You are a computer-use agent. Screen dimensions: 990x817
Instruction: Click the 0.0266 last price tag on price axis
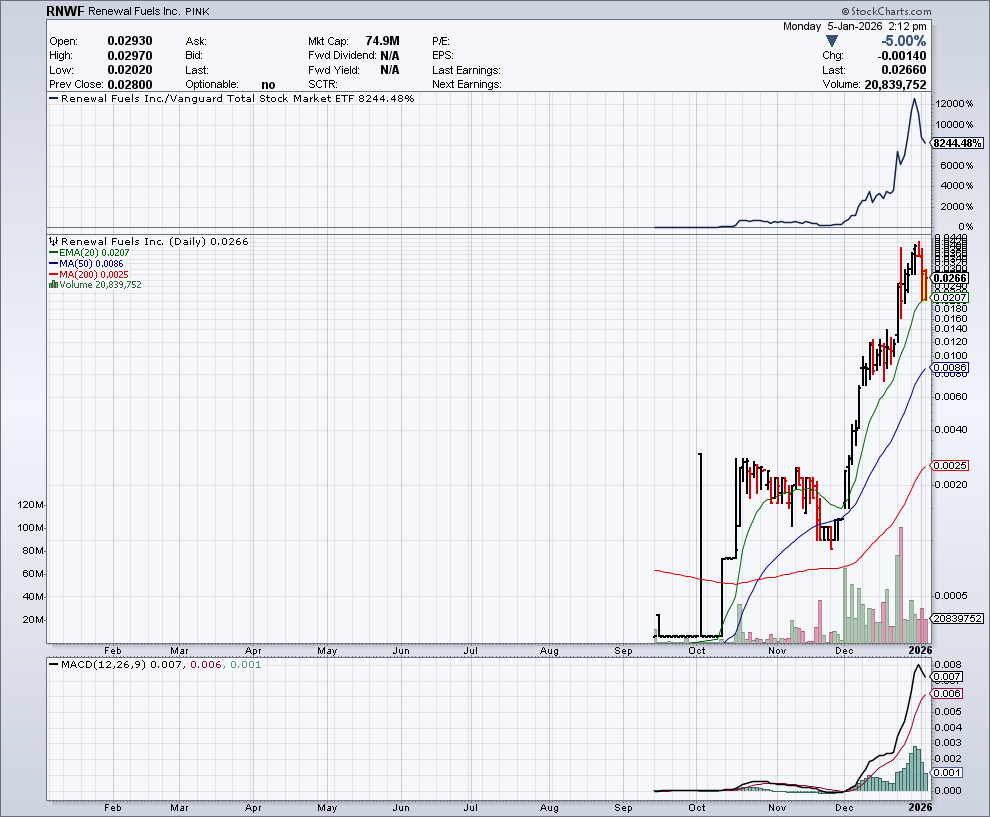(x=950, y=278)
